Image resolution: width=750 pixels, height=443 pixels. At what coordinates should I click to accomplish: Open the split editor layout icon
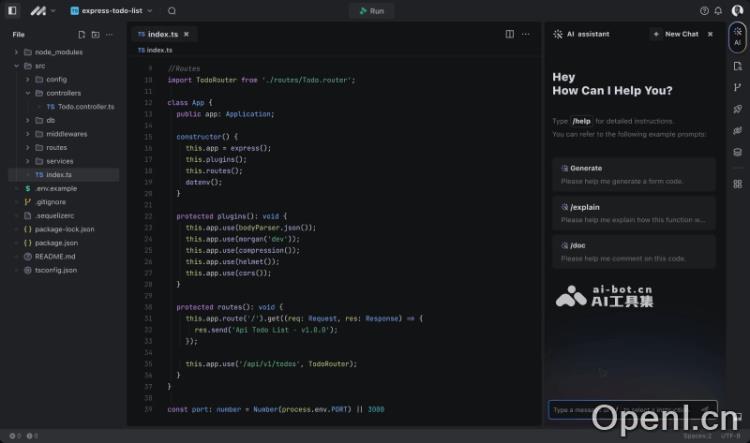click(x=510, y=34)
